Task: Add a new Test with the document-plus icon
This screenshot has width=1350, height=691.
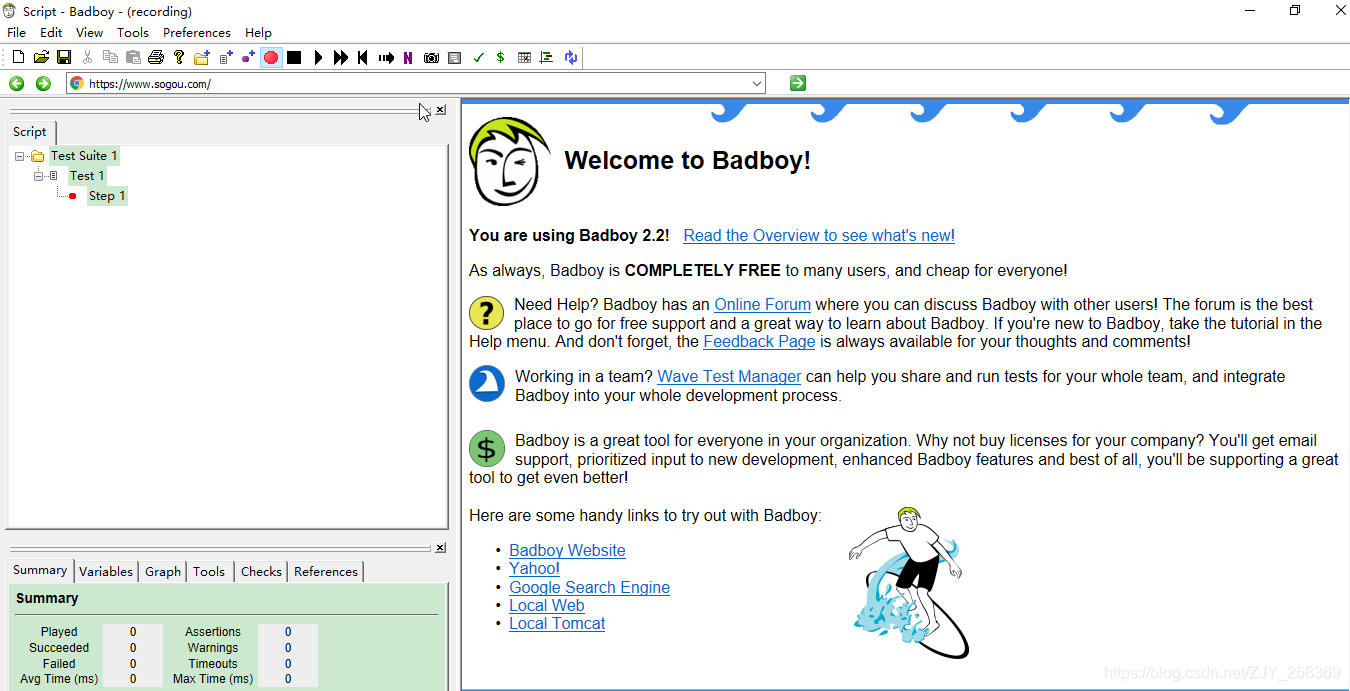Action: click(226, 57)
